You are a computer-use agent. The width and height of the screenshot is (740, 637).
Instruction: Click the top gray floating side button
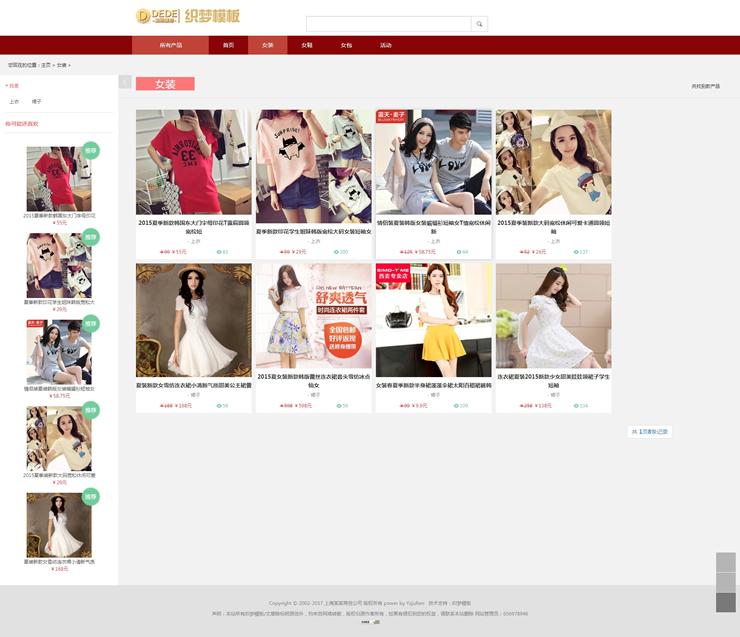click(x=725, y=562)
